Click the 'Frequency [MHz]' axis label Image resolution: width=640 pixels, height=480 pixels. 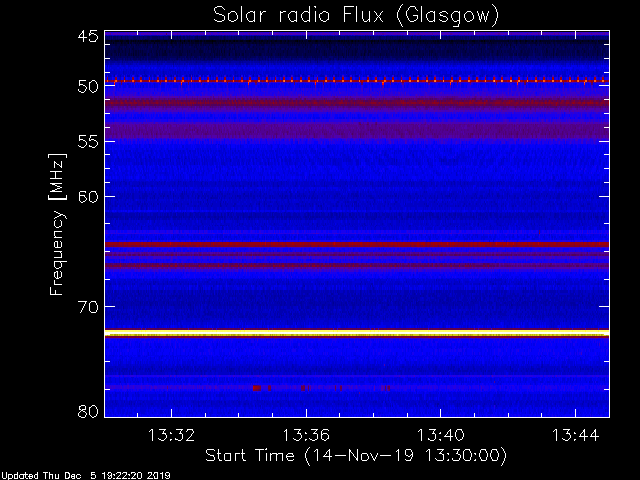pos(57,224)
